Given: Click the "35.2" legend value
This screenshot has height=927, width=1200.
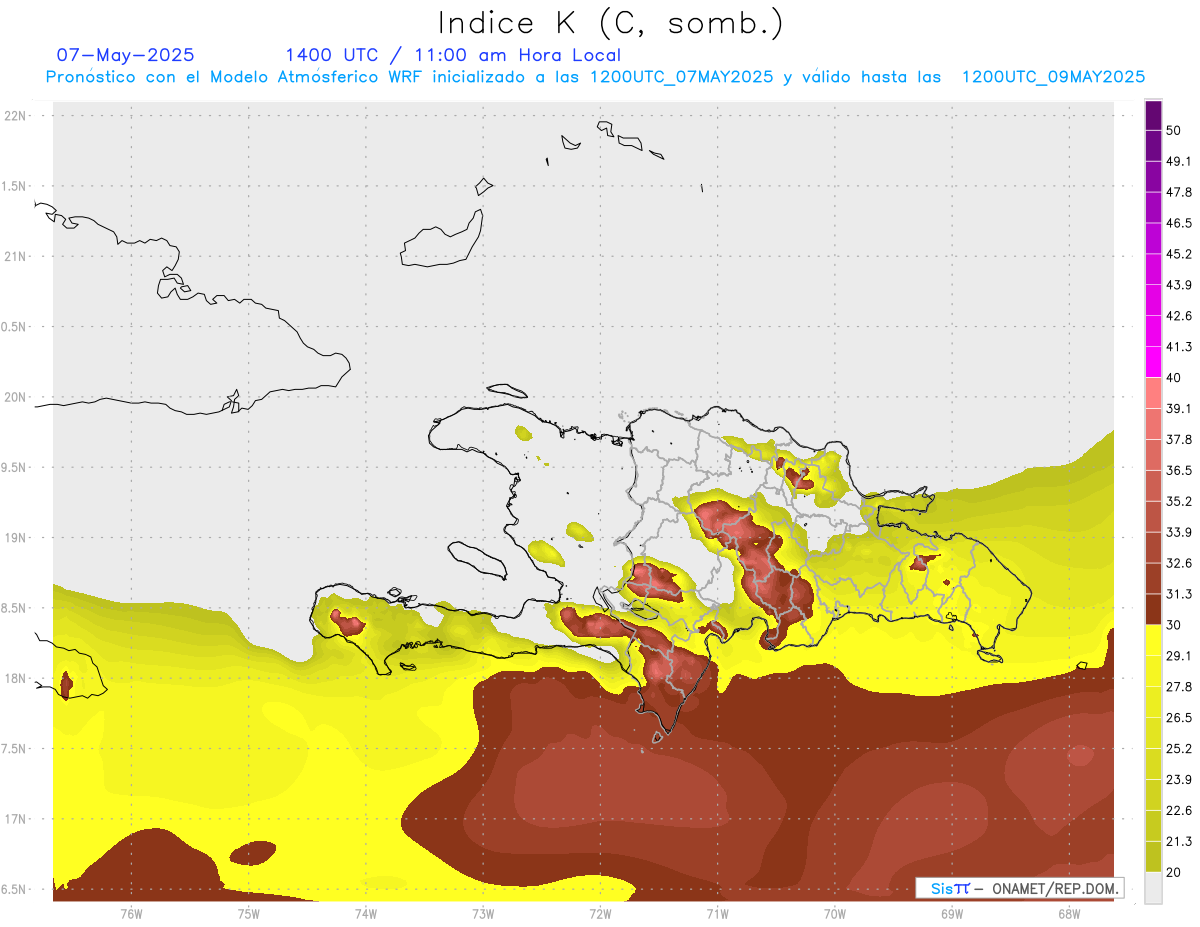Looking at the screenshot, I should tap(1179, 501).
